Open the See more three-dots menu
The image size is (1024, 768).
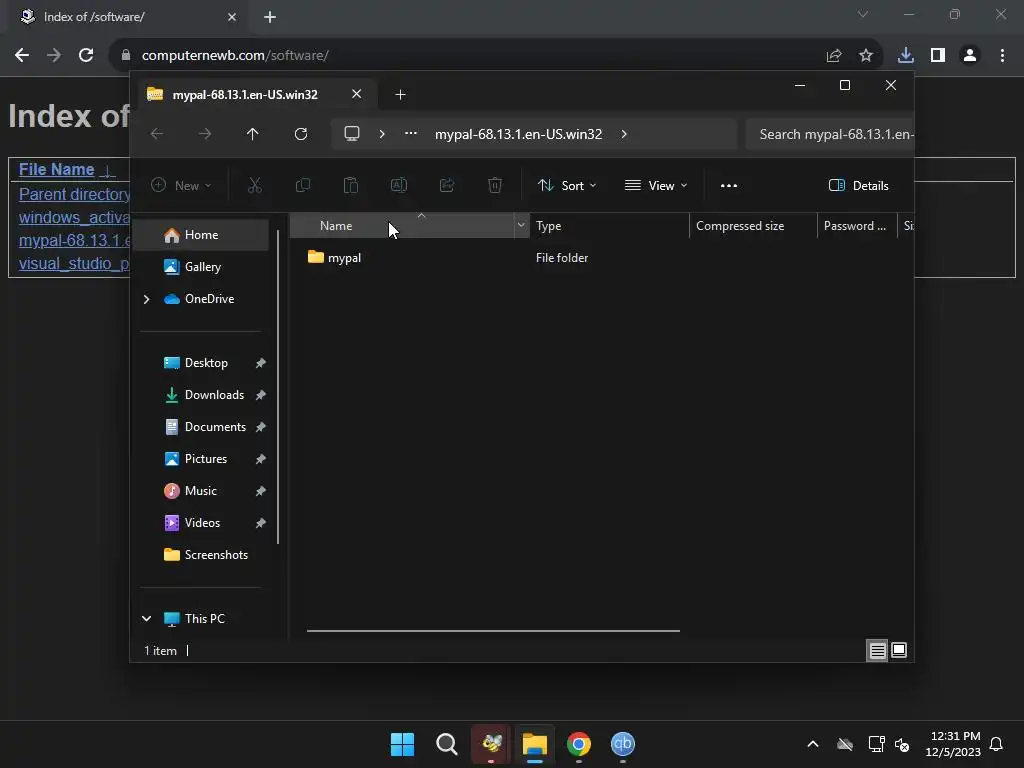click(x=729, y=185)
